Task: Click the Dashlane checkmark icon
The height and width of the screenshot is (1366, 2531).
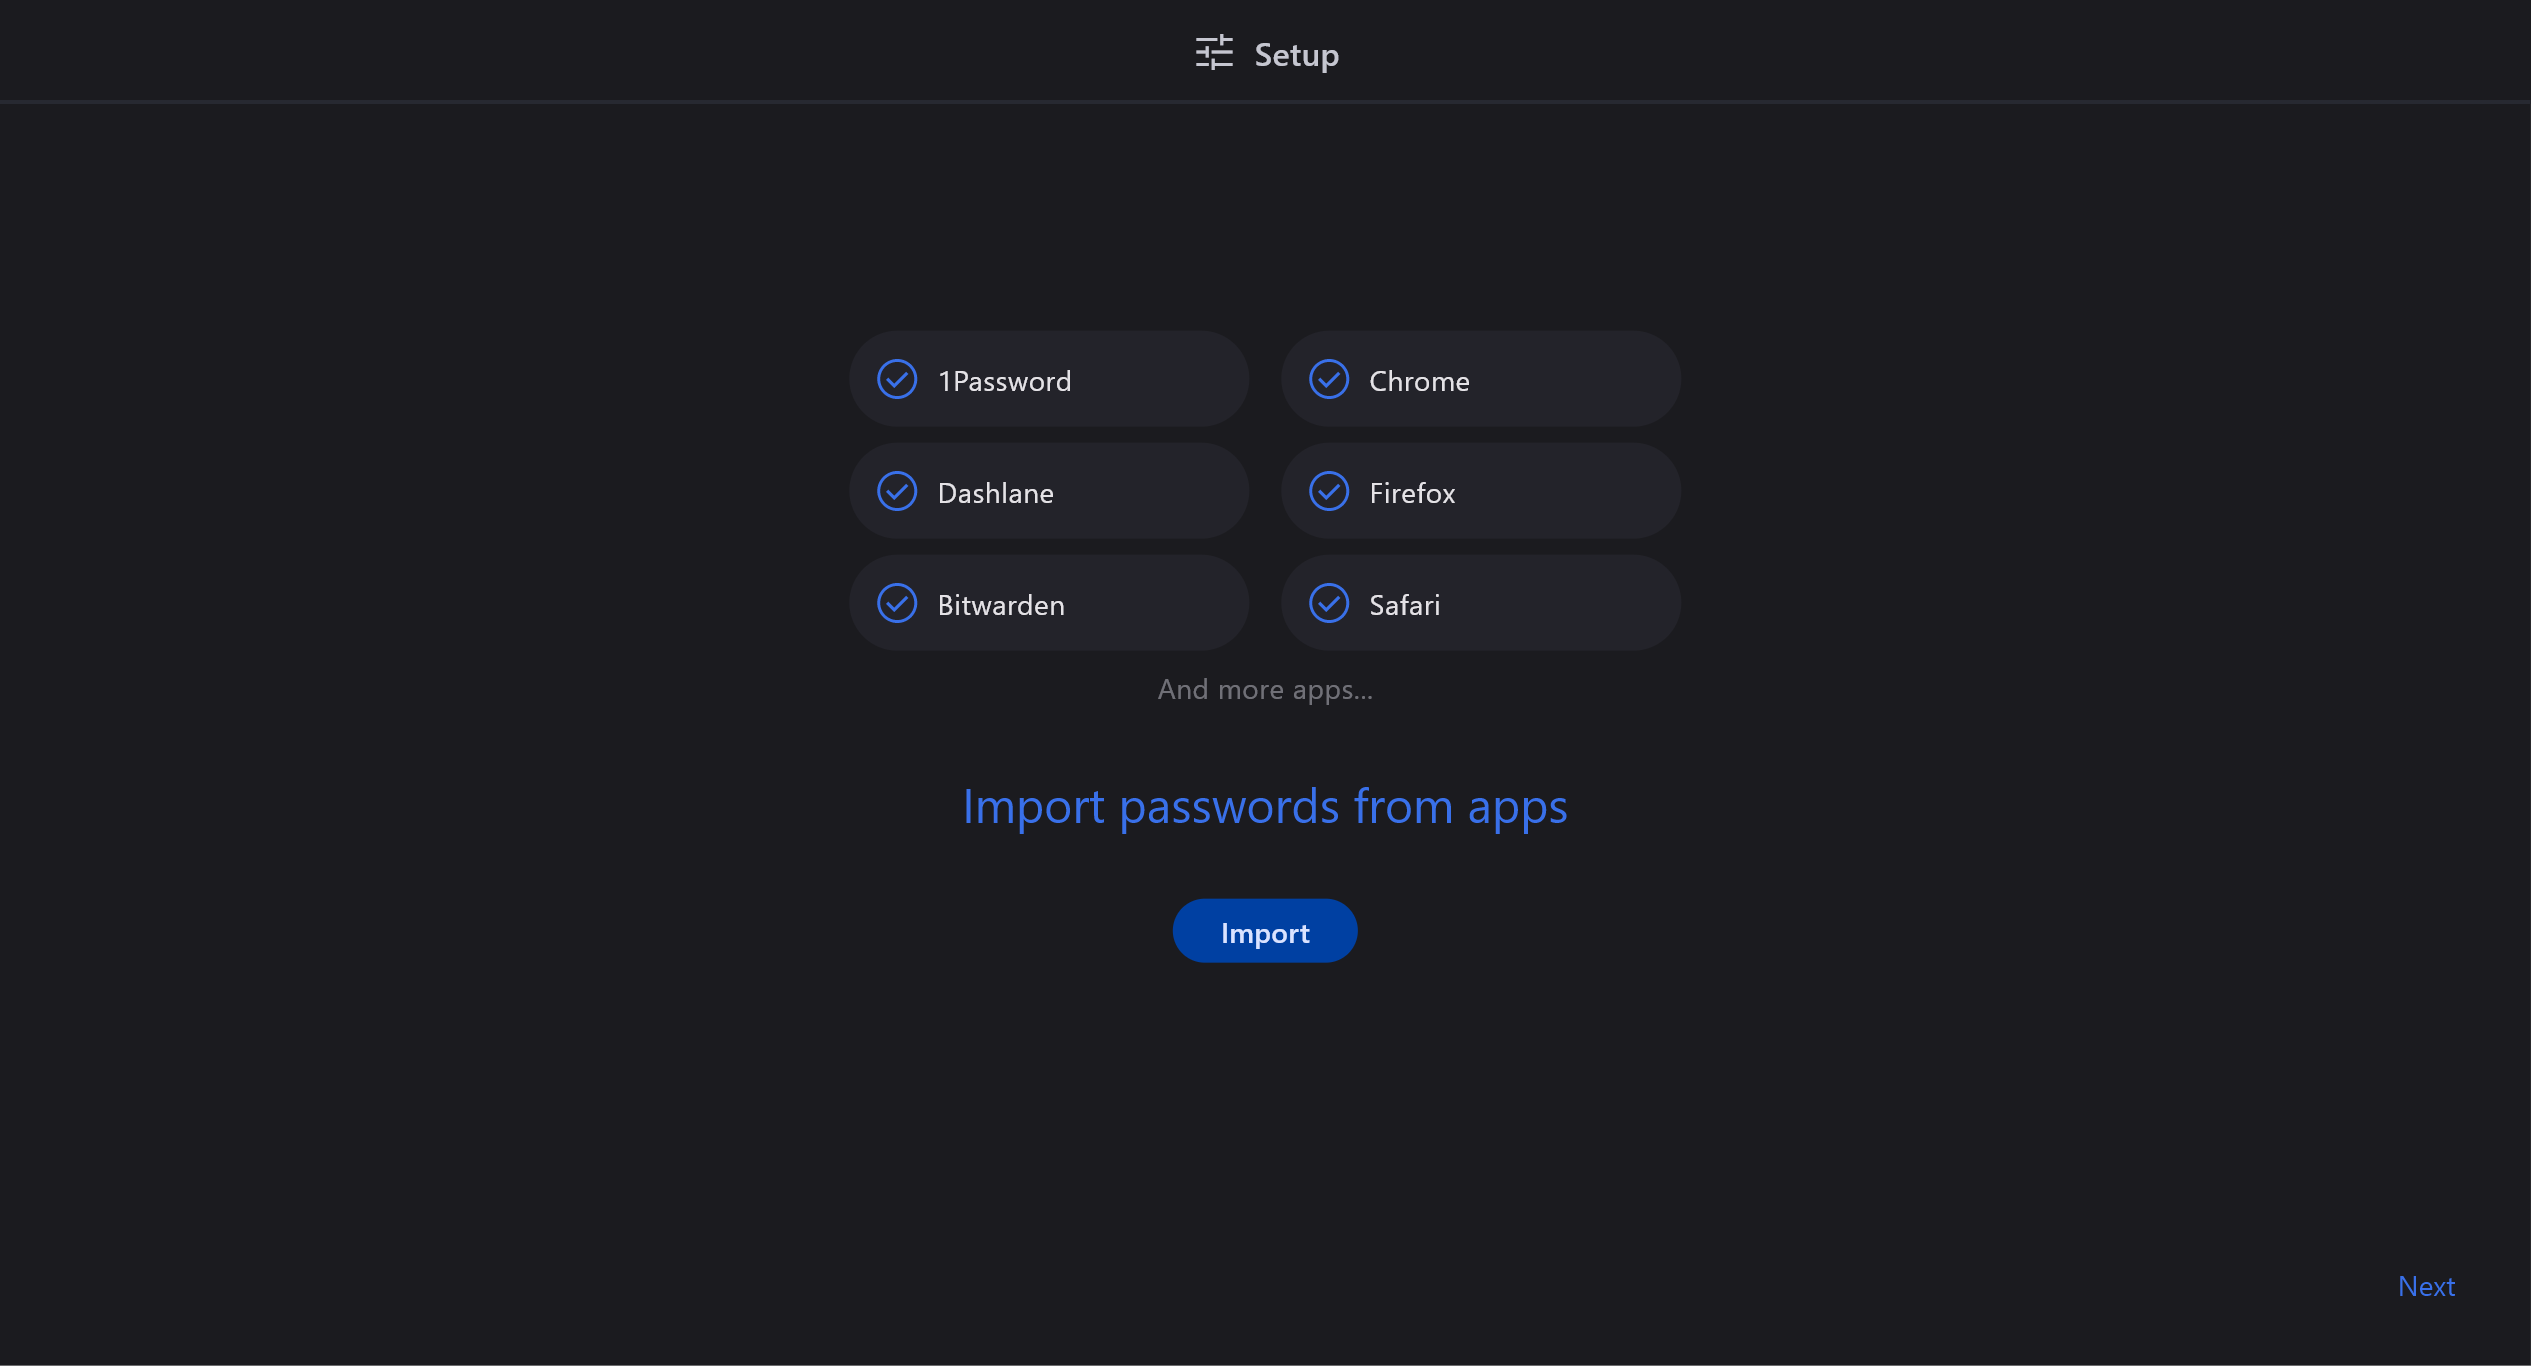Action: [x=897, y=492]
